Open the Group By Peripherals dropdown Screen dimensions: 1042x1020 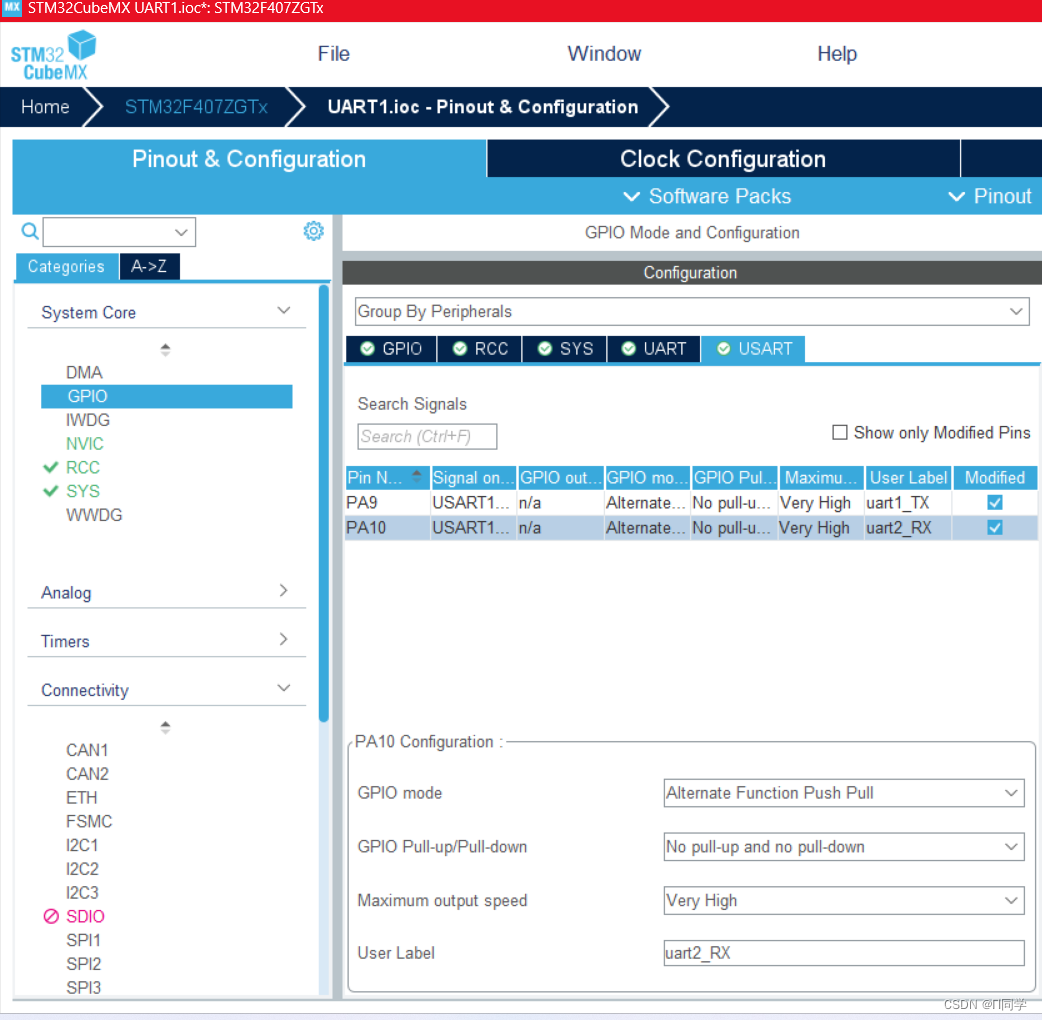point(692,311)
